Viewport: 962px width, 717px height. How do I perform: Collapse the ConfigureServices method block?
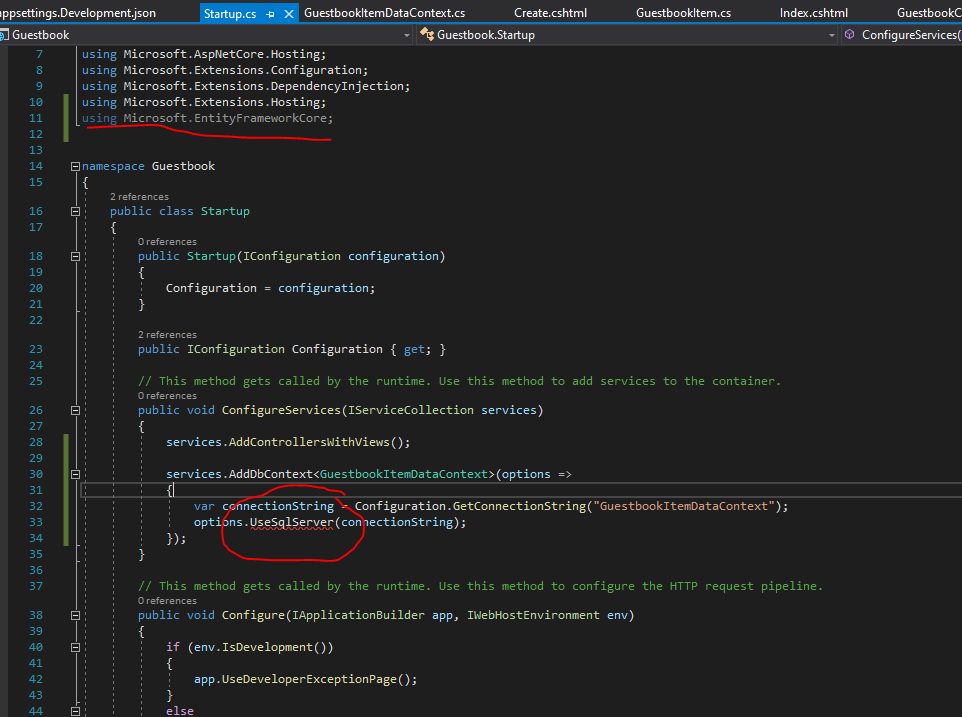pyautogui.click(x=75, y=410)
